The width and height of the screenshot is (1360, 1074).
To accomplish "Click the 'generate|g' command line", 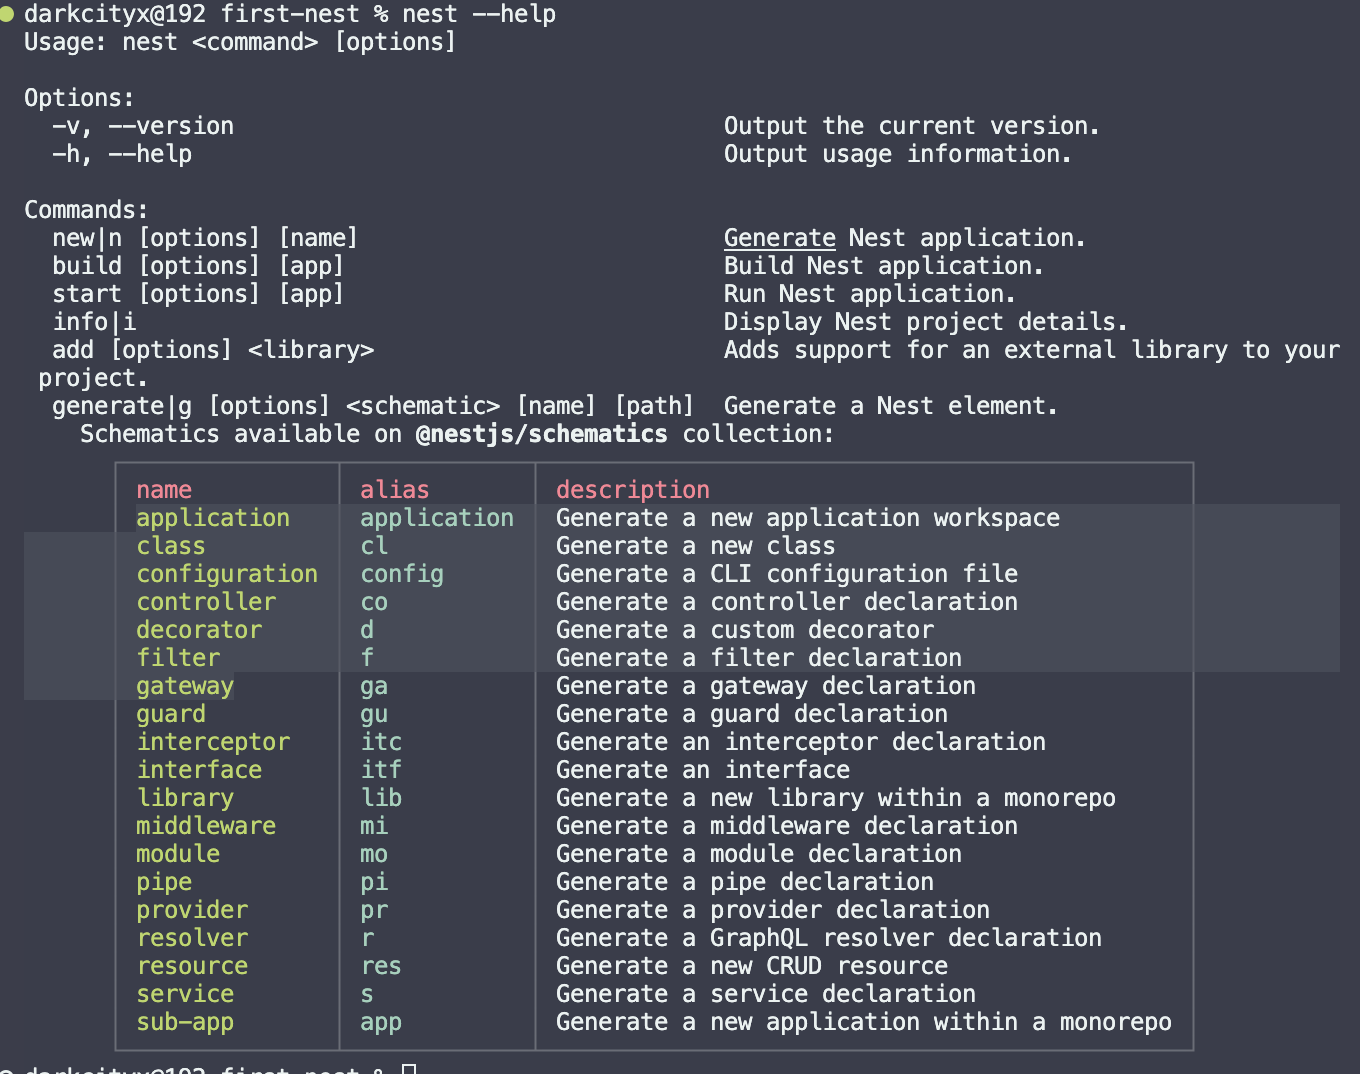I will [373, 406].
